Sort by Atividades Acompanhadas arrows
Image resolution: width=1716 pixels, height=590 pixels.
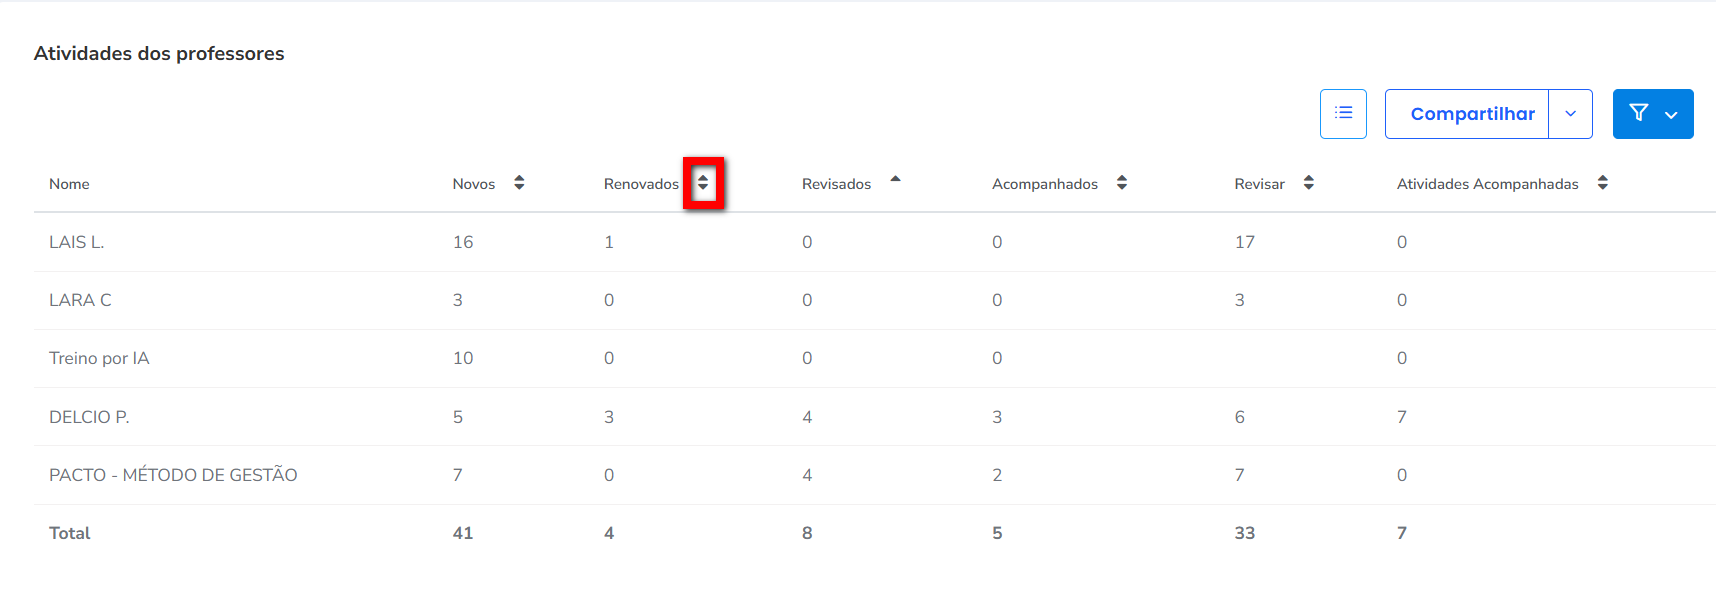1602,183
